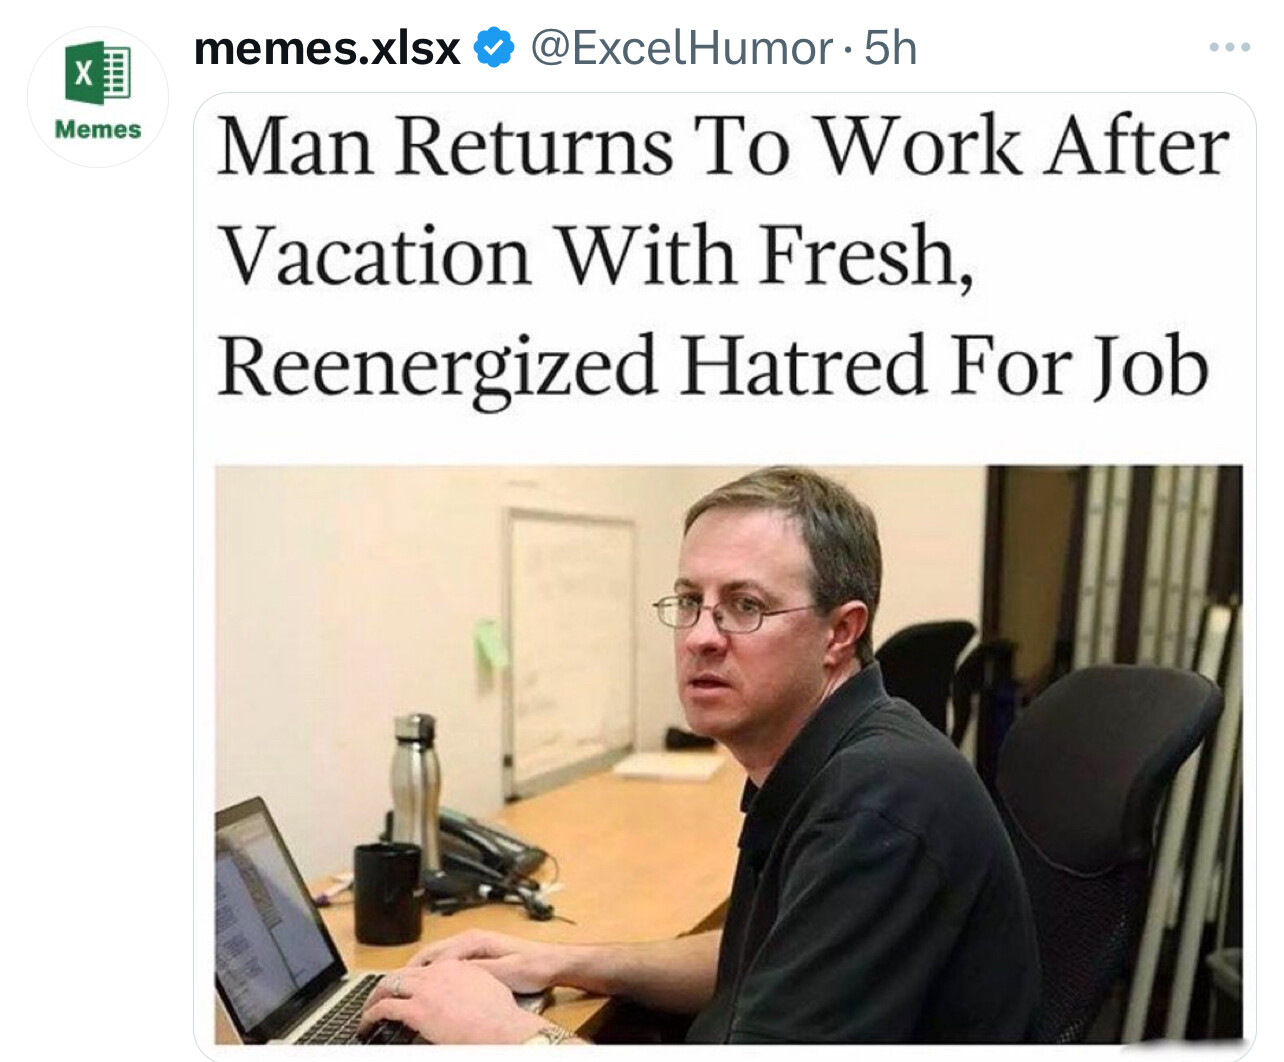1284x1062 pixels.
Task: Open the @ExcelHumor handle link
Action: click(x=681, y=48)
